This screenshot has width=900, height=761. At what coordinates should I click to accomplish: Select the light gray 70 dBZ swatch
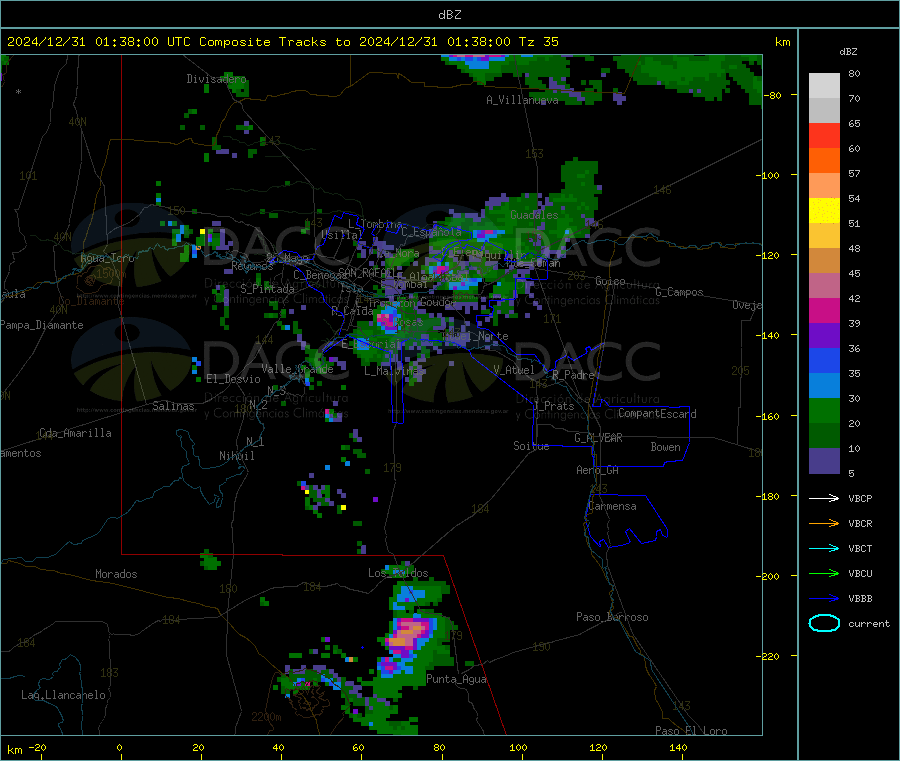(x=824, y=86)
